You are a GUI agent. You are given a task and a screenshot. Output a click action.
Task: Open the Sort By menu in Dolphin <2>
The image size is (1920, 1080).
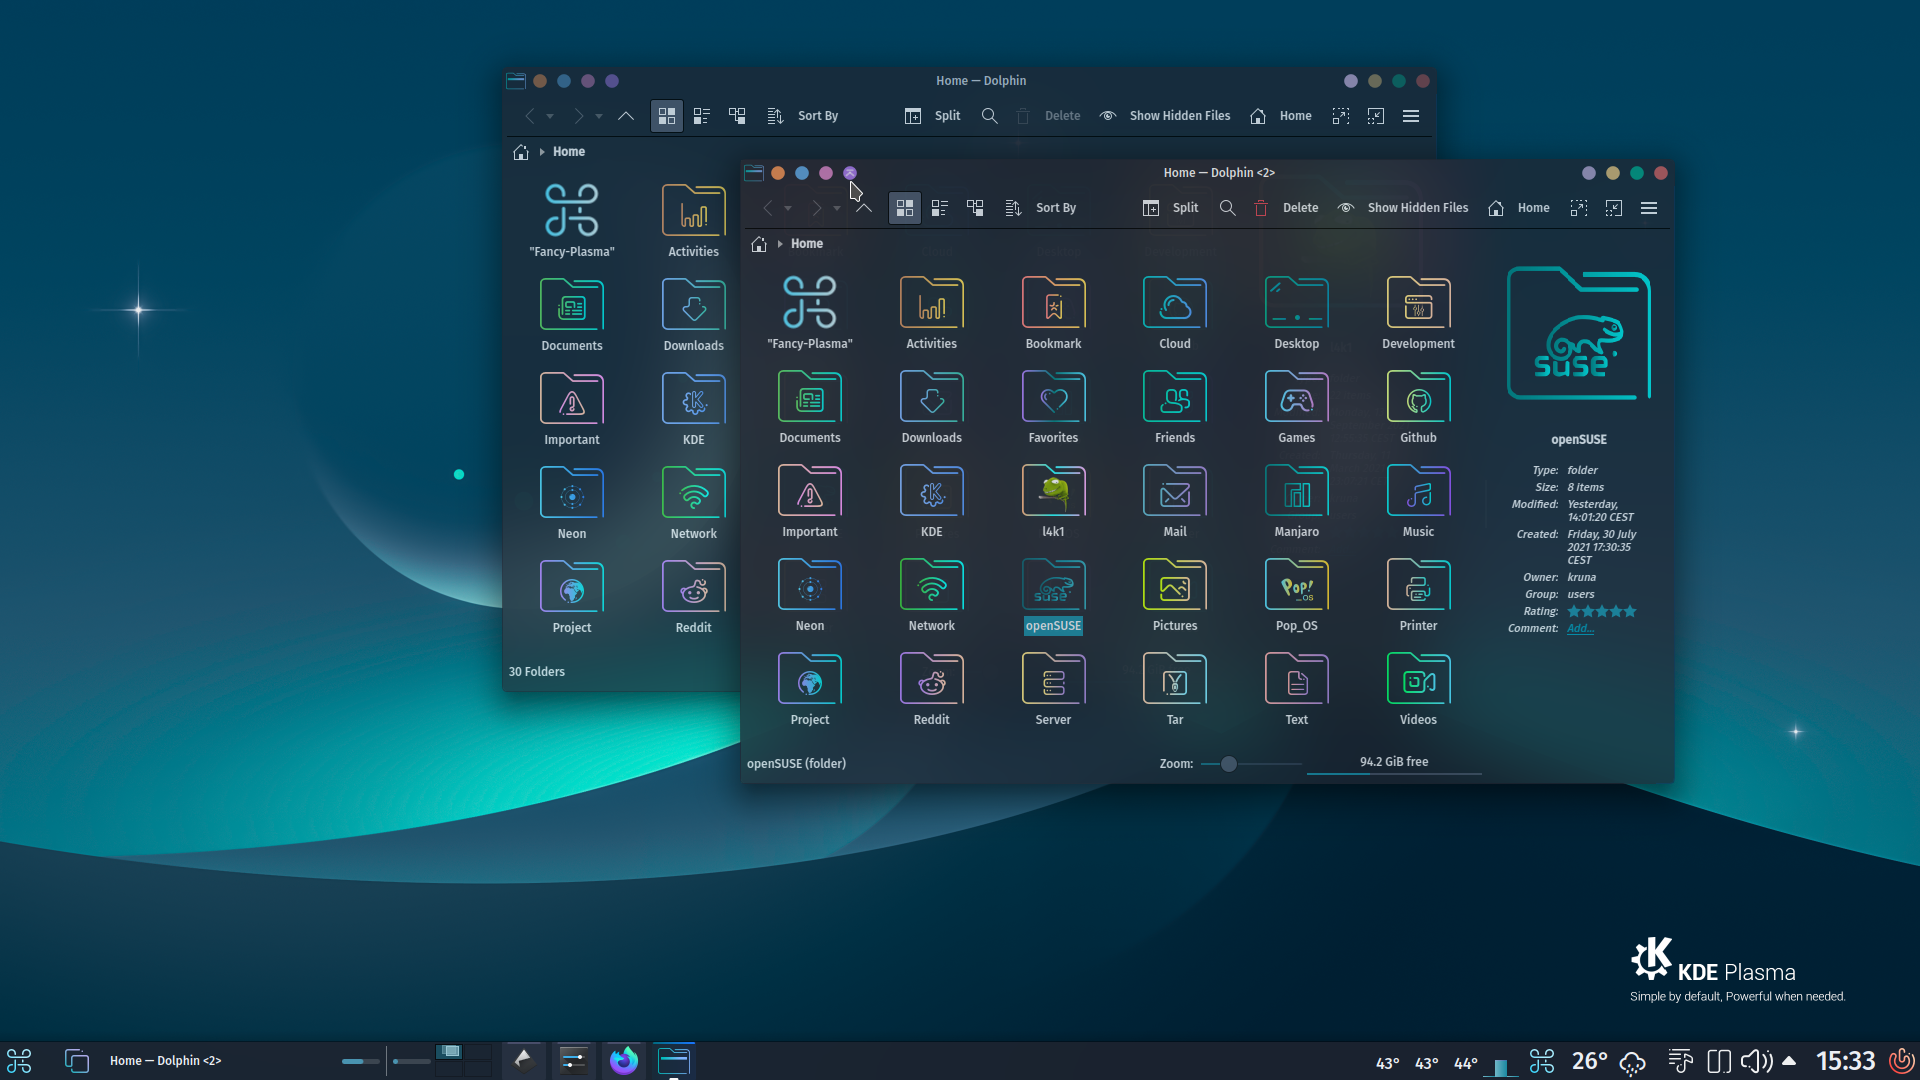click(1041, 208)
